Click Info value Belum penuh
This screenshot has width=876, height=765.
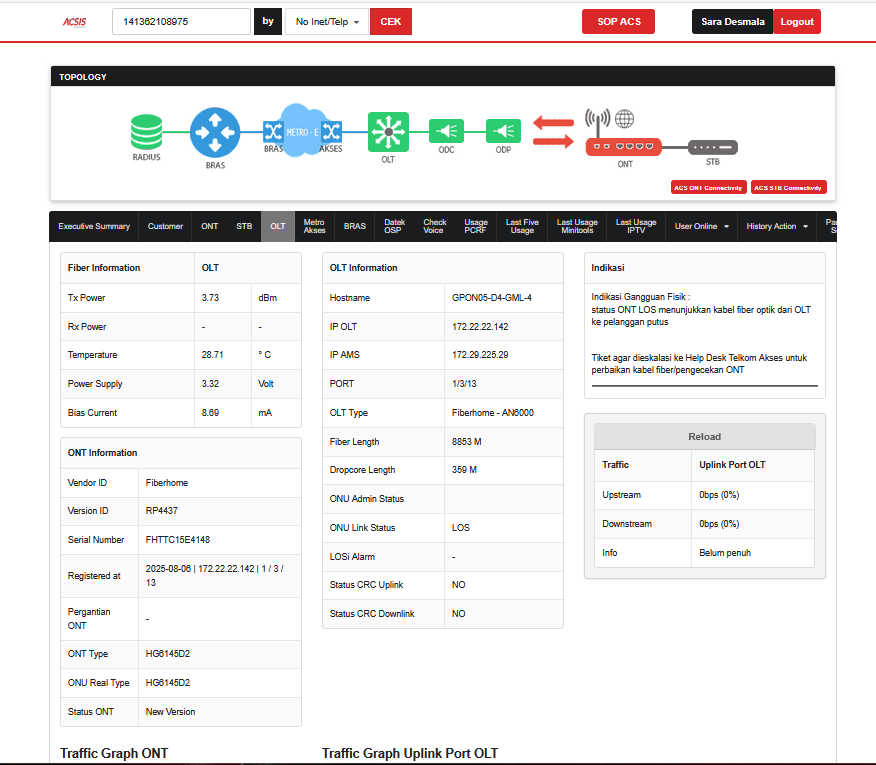[725, 553]
